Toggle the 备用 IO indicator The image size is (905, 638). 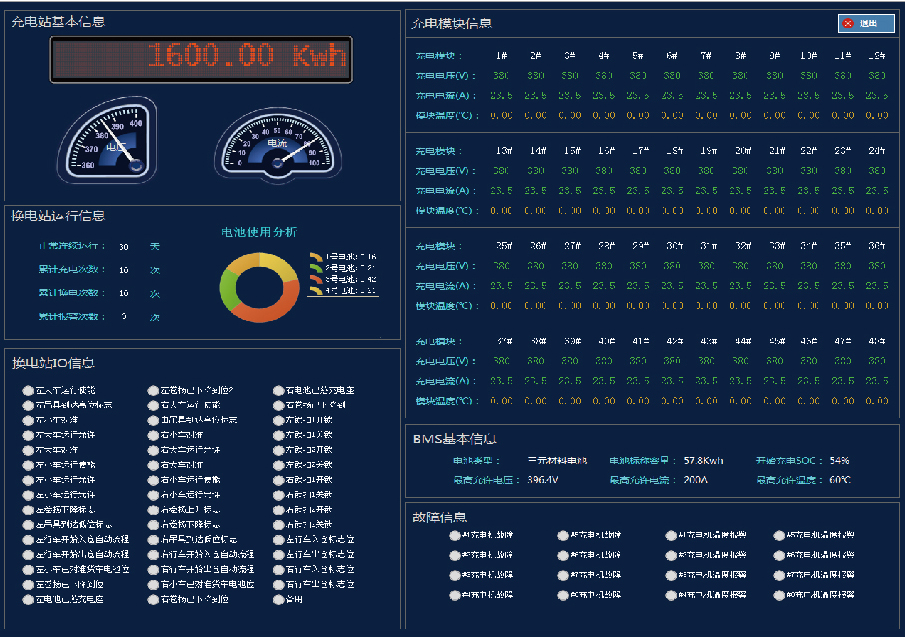click(279, 600)
